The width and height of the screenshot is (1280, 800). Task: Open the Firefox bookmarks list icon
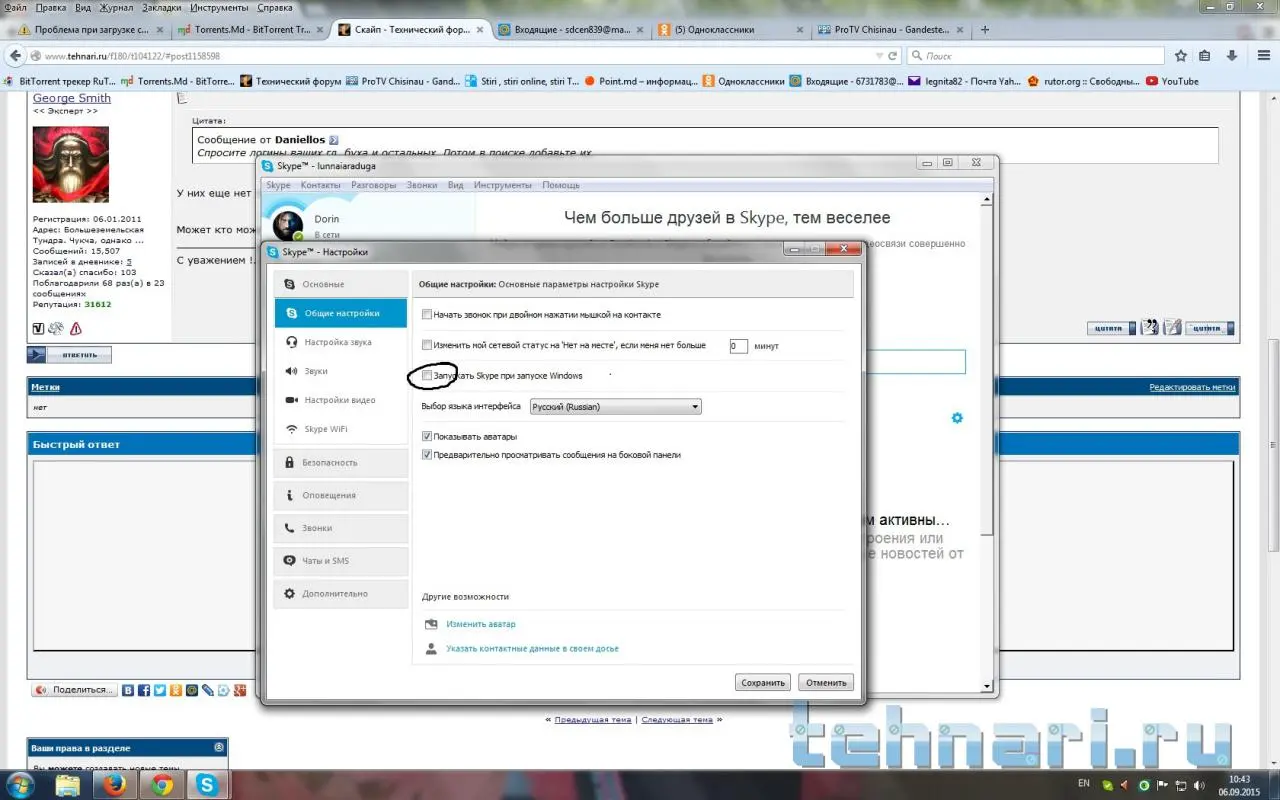1205,56
